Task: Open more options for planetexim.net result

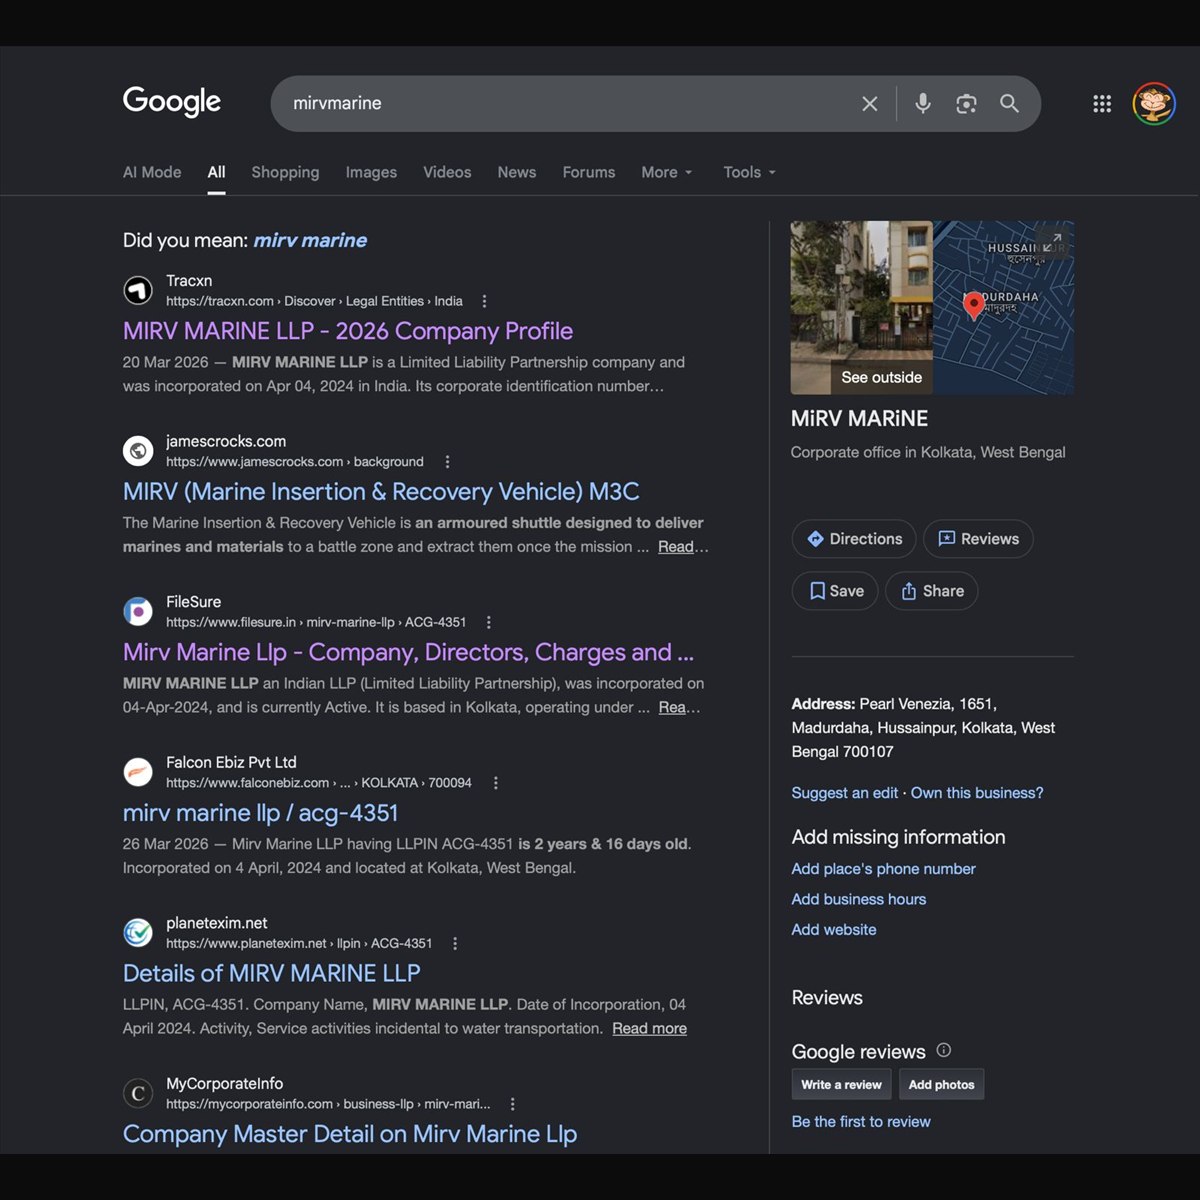Action: (x=455, y=943)
